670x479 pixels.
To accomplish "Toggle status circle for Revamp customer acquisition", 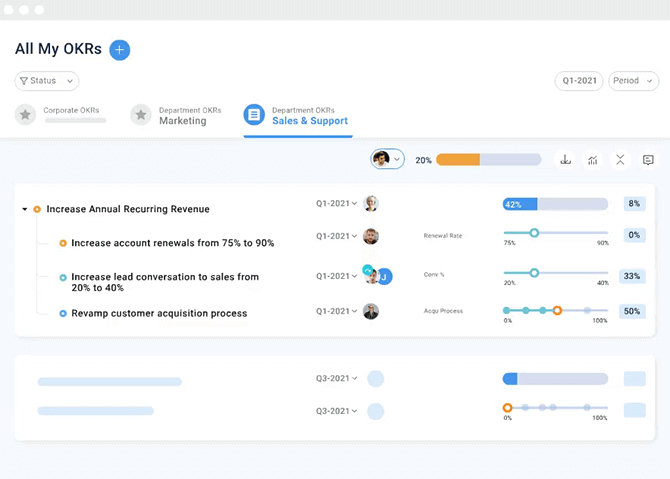I will click(63, 313).
